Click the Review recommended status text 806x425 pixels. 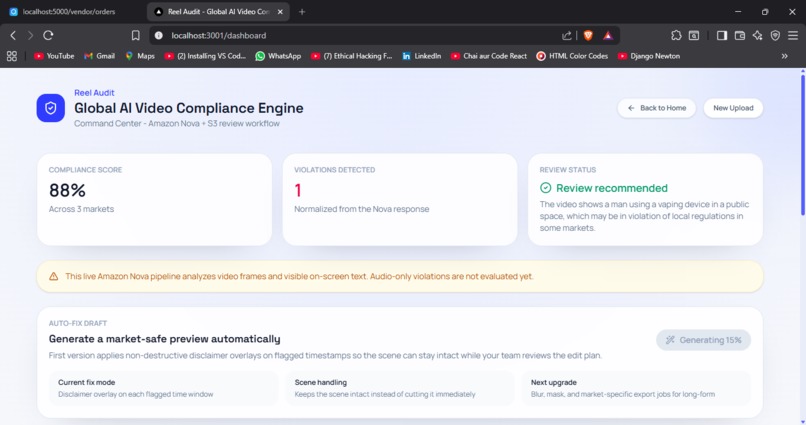pos(612,188)
